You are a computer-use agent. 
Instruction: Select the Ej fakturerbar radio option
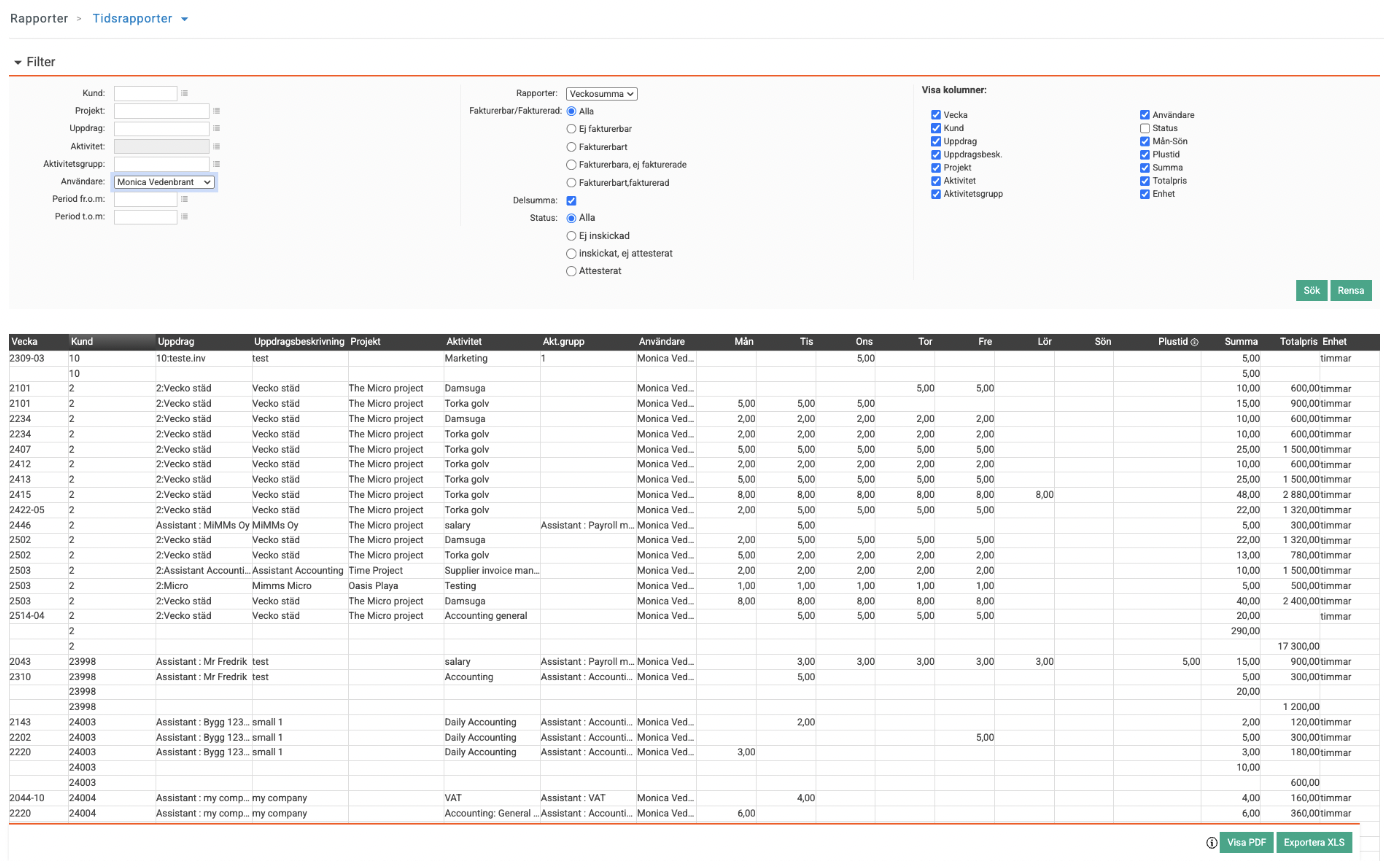click(x=571, y=129)
